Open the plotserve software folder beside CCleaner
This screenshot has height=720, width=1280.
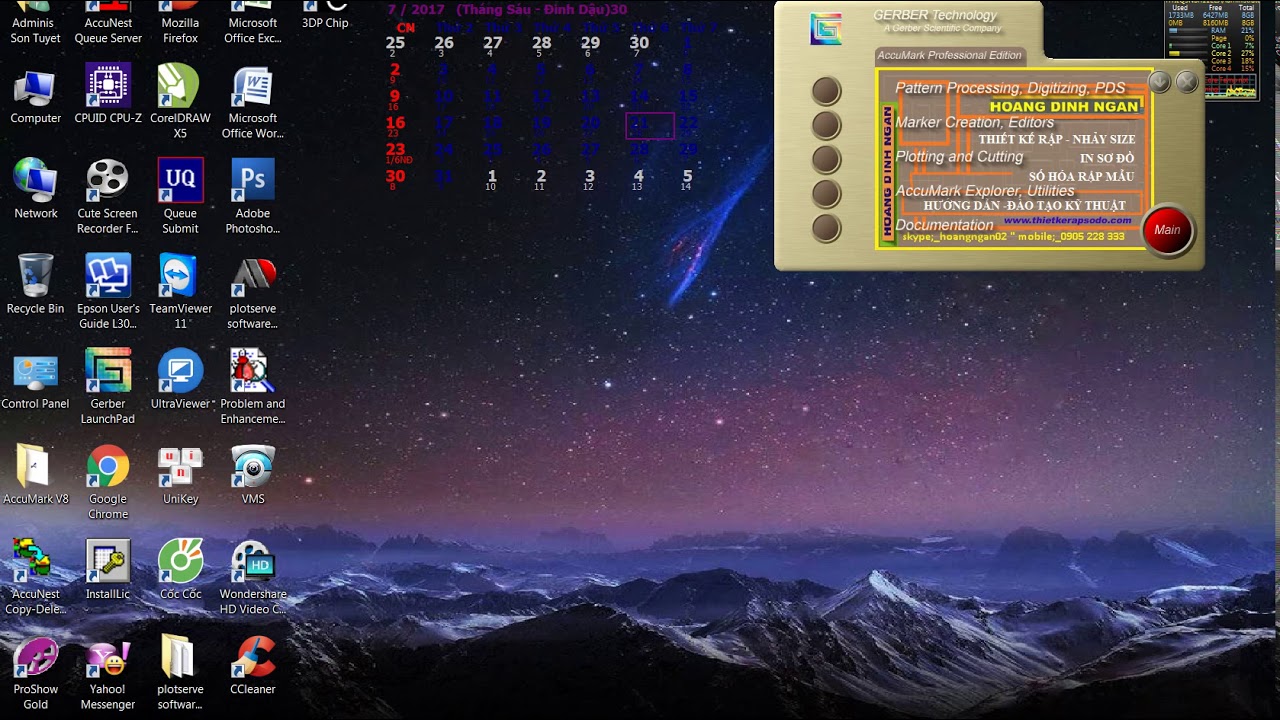180,672
